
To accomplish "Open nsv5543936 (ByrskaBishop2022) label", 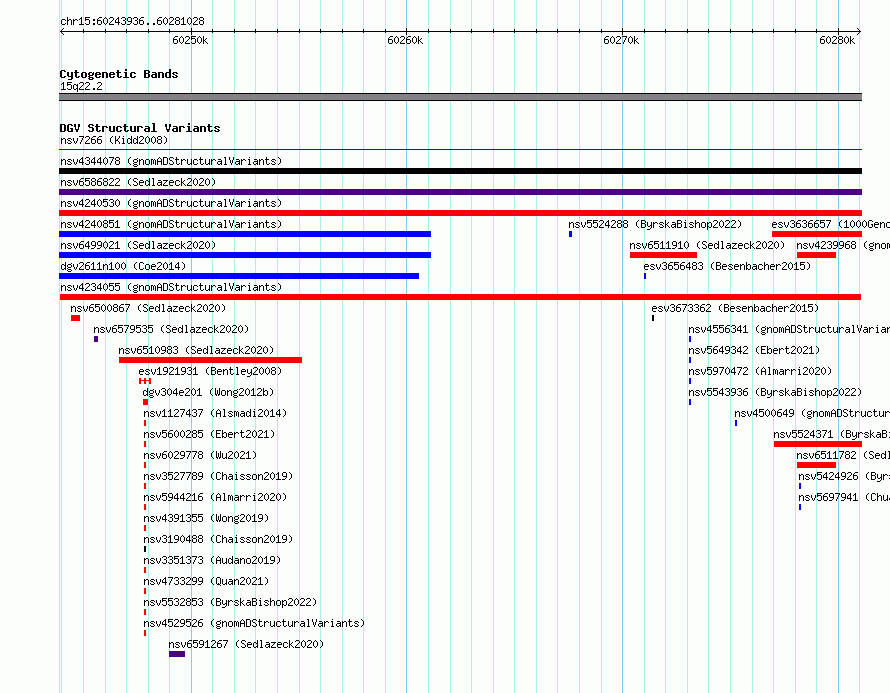I will click(x=775, y=392).
